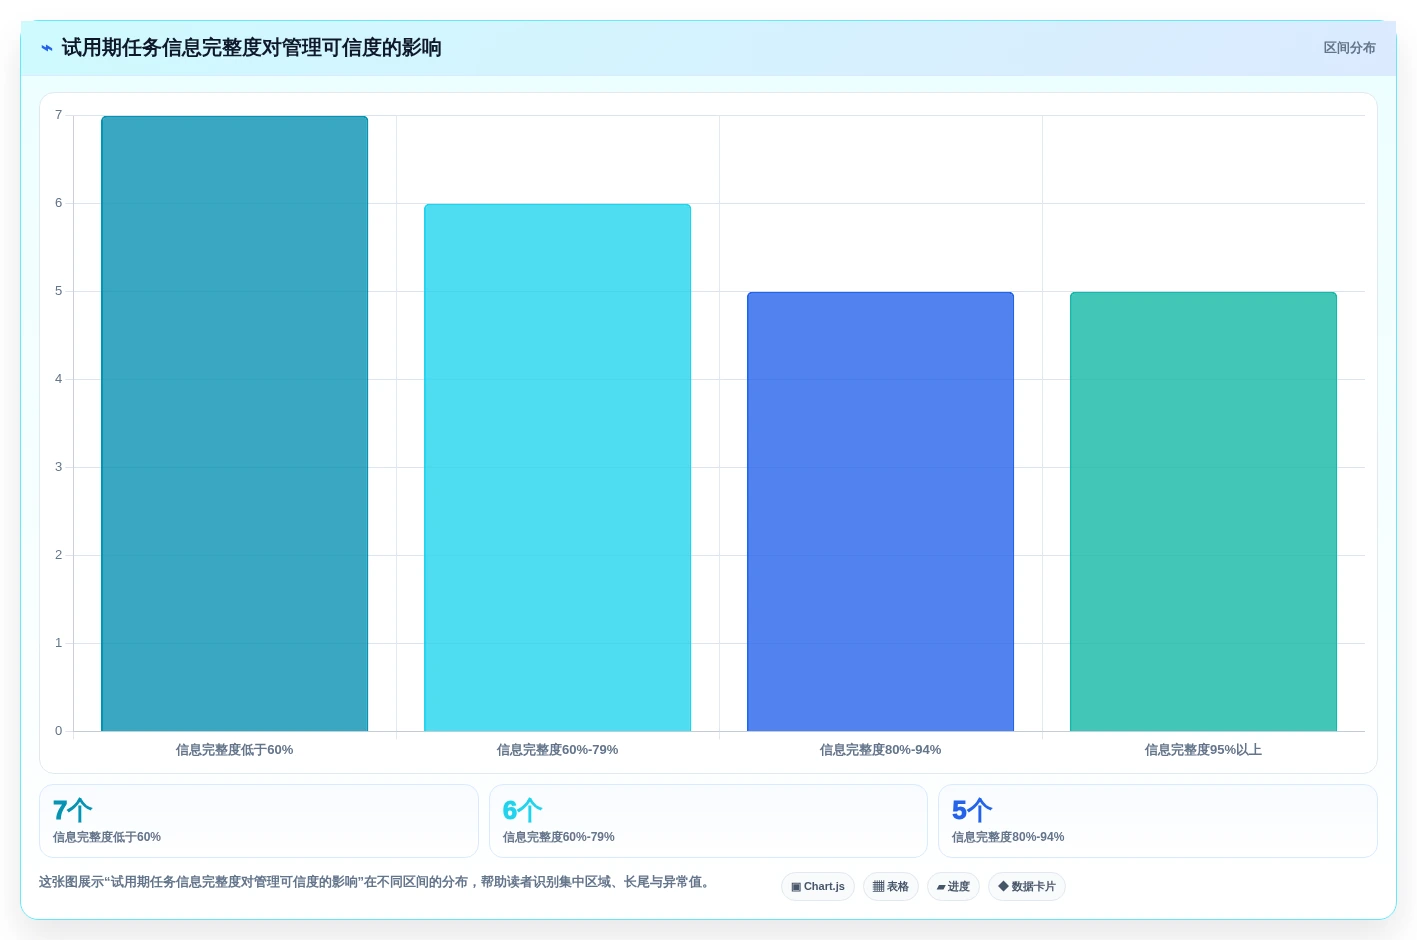Click the x-axis label 信息完整度60%-79%
1417x940 pixels.
coord(557,750)
